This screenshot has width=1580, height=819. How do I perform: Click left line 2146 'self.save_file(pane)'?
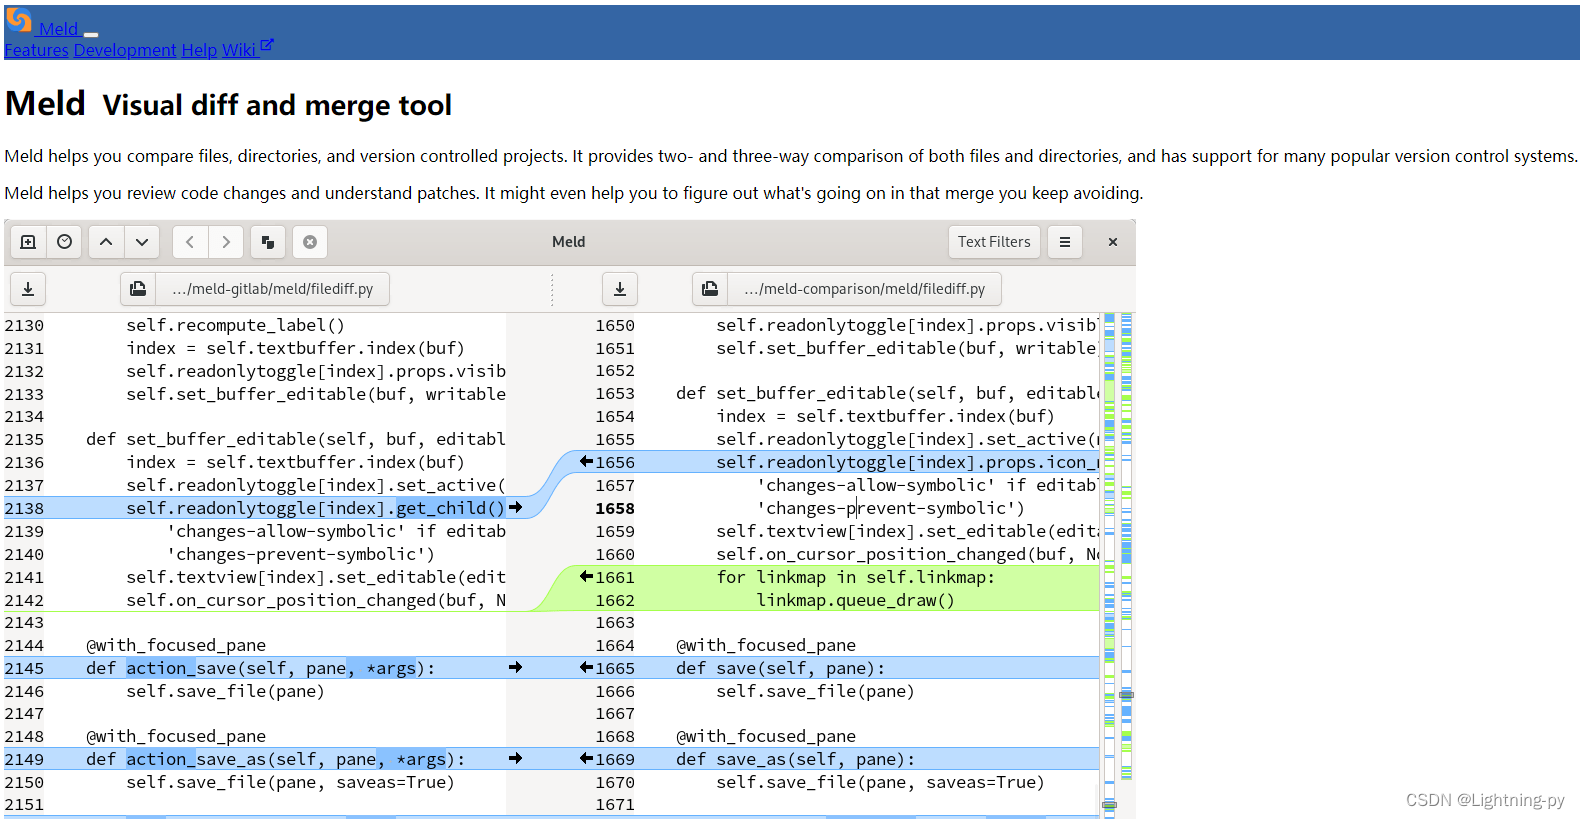(x=225, y=691)
